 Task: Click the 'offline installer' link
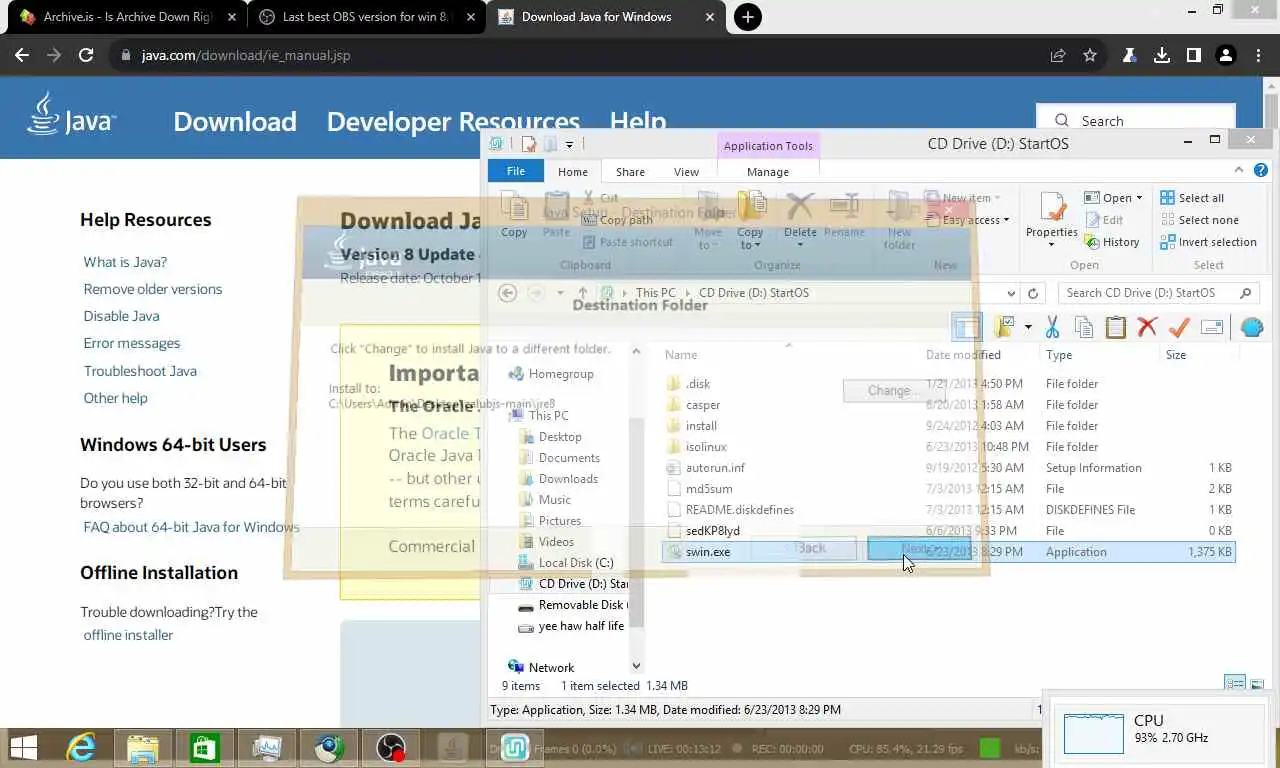[x=128, y=635]
